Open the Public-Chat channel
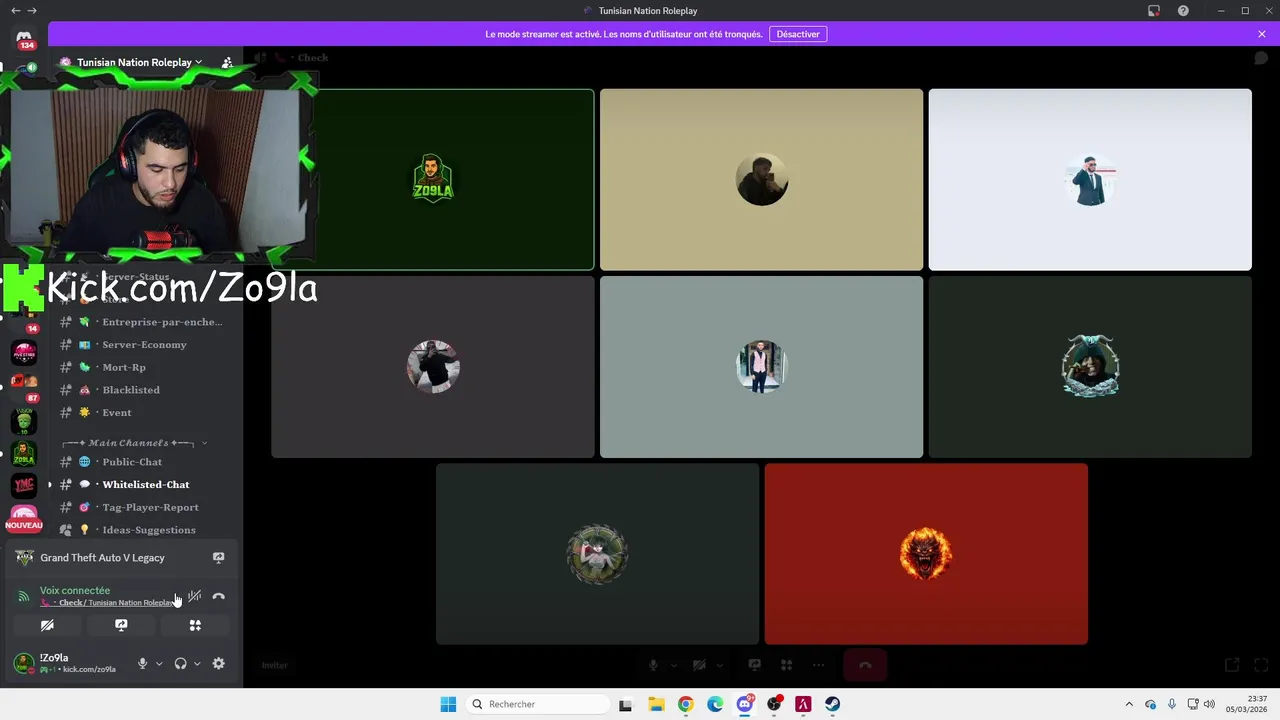Image resolution: width=1280 pixels, height=720 pixels. [144, 462]
